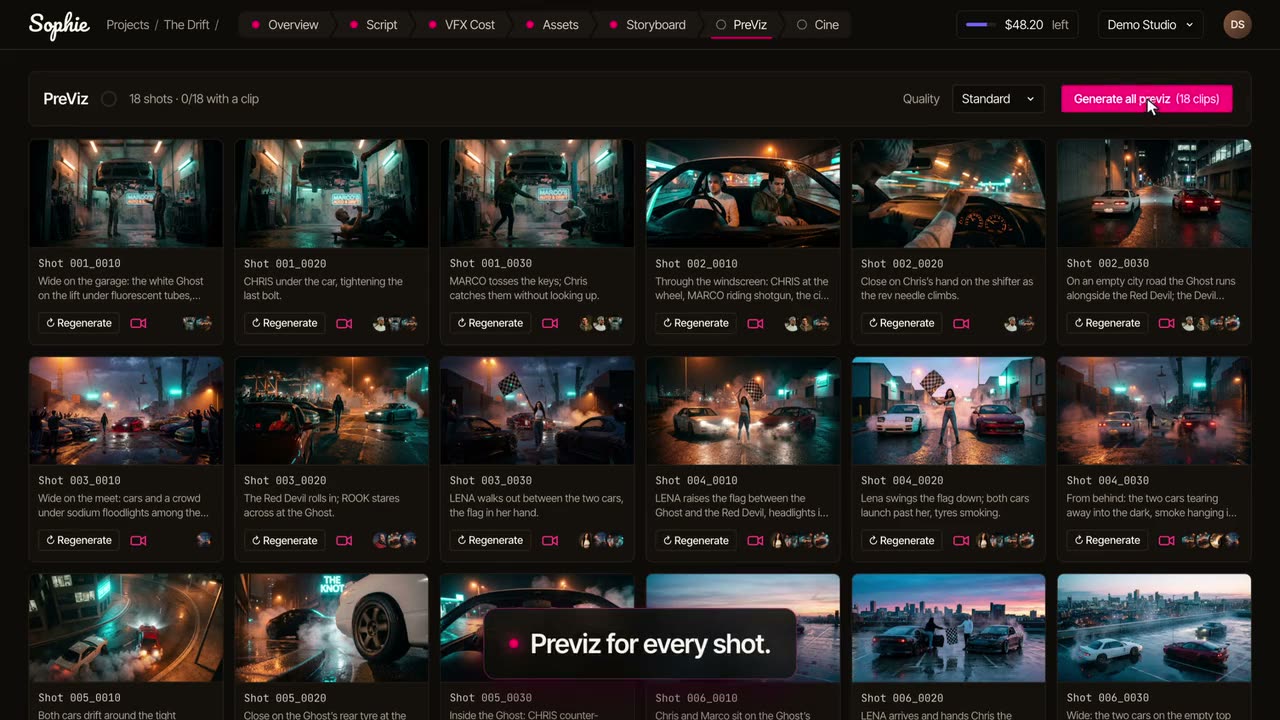Select the PreViz tab
1280x720 pixels.
point(742,25)
